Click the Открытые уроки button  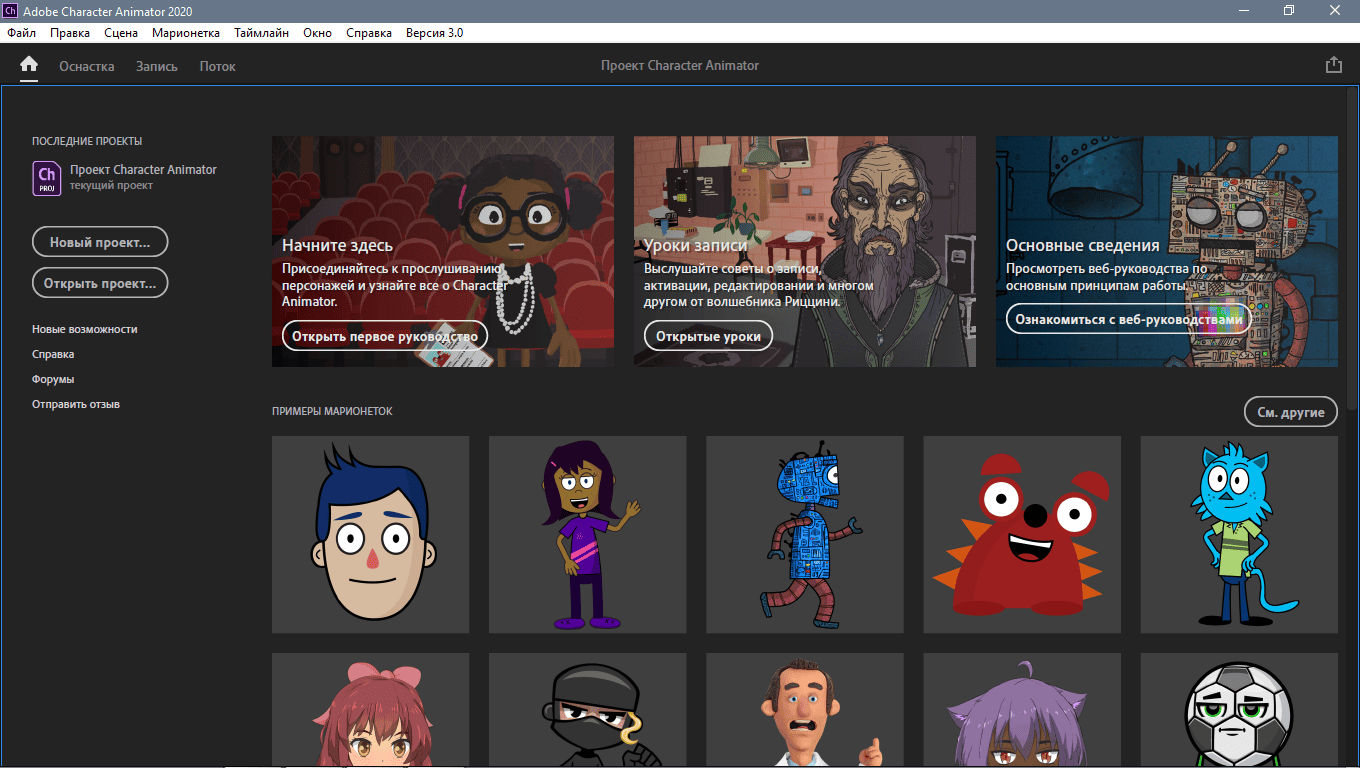click(x=708, y=336)
